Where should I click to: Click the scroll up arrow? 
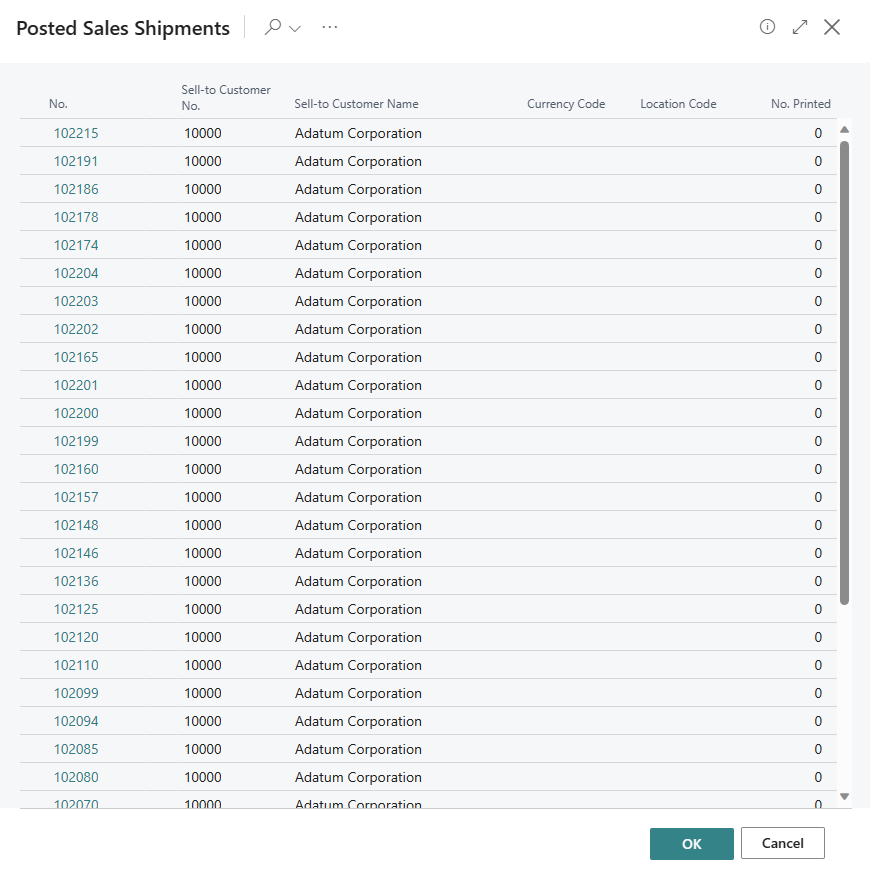coord(845,130)
